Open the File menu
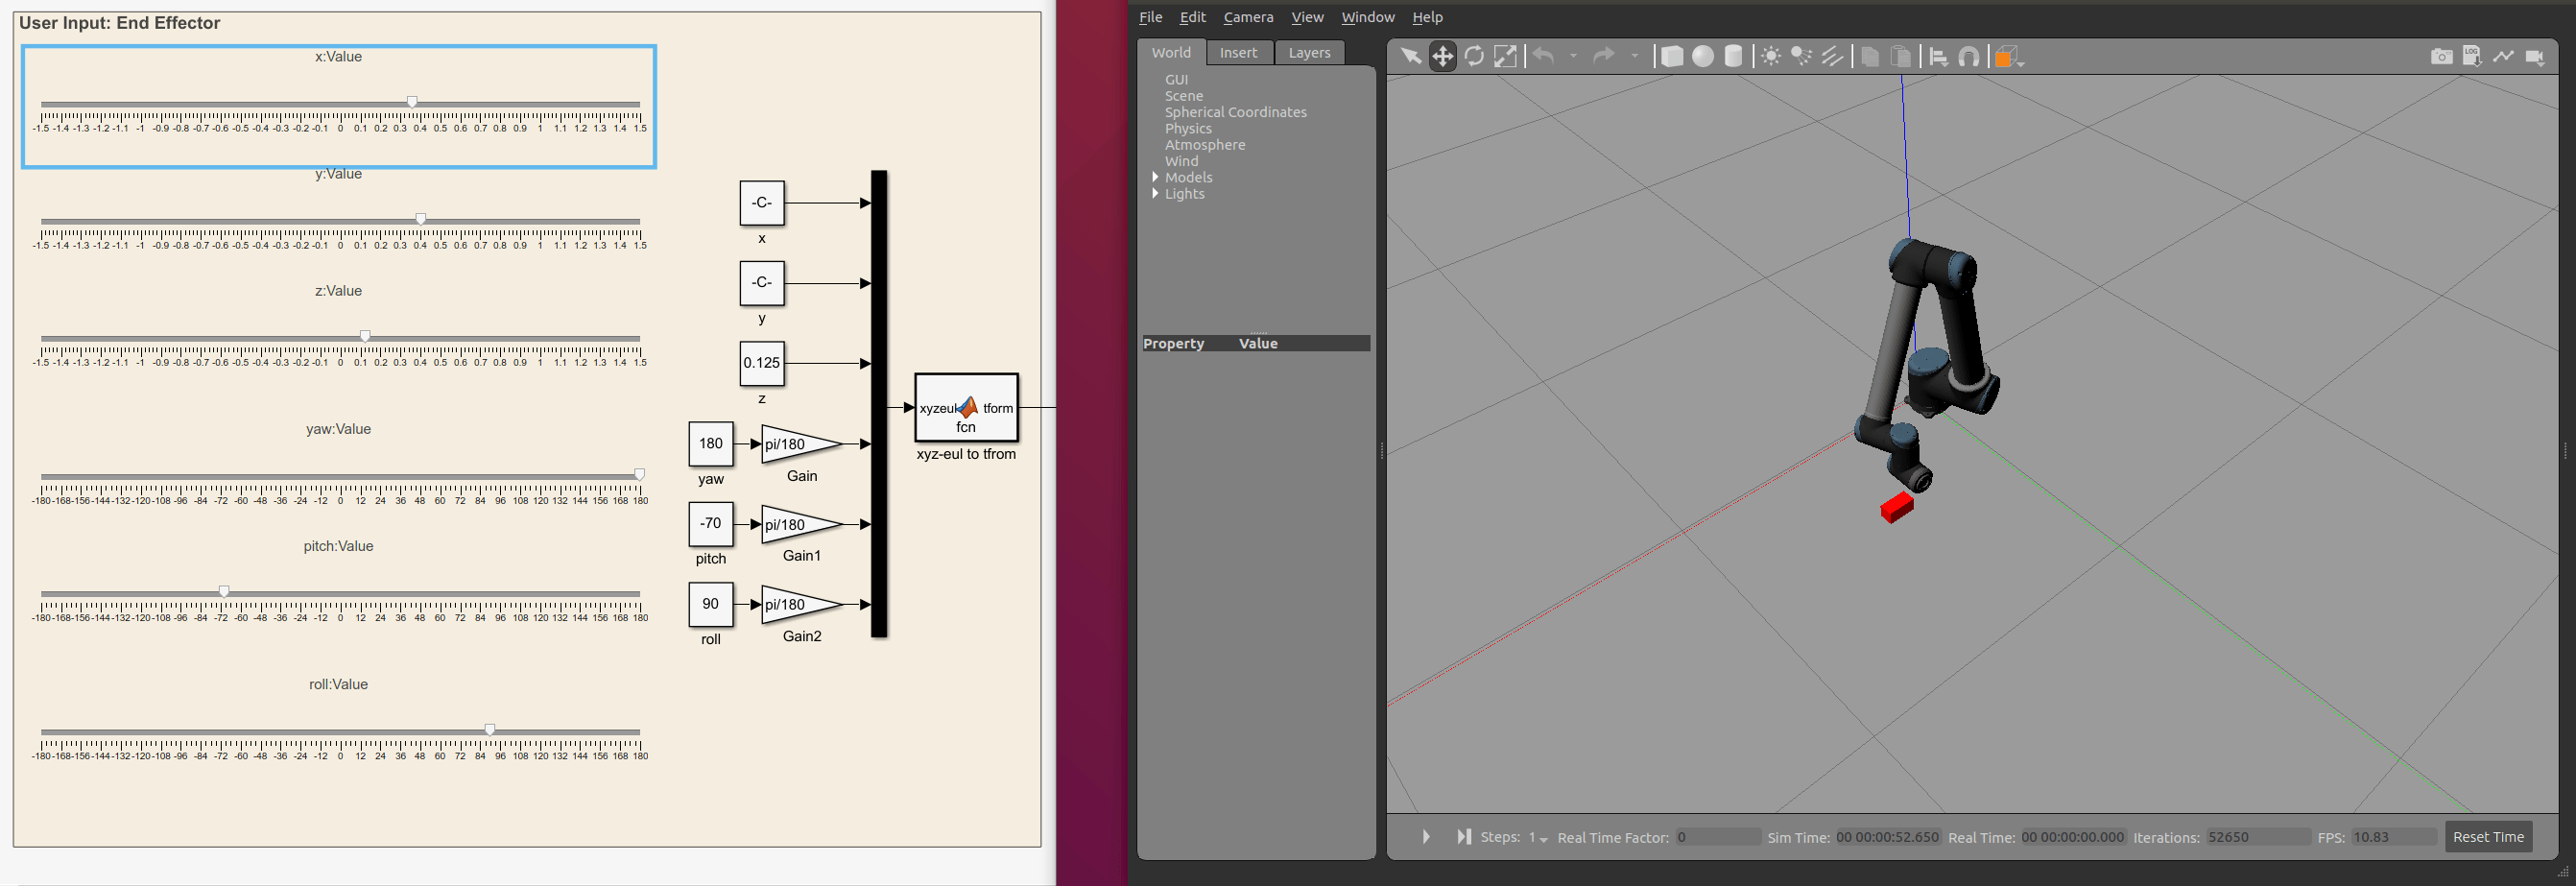Image resolution: width=2576 pixels, height=886 pixels. [1151, 17]
